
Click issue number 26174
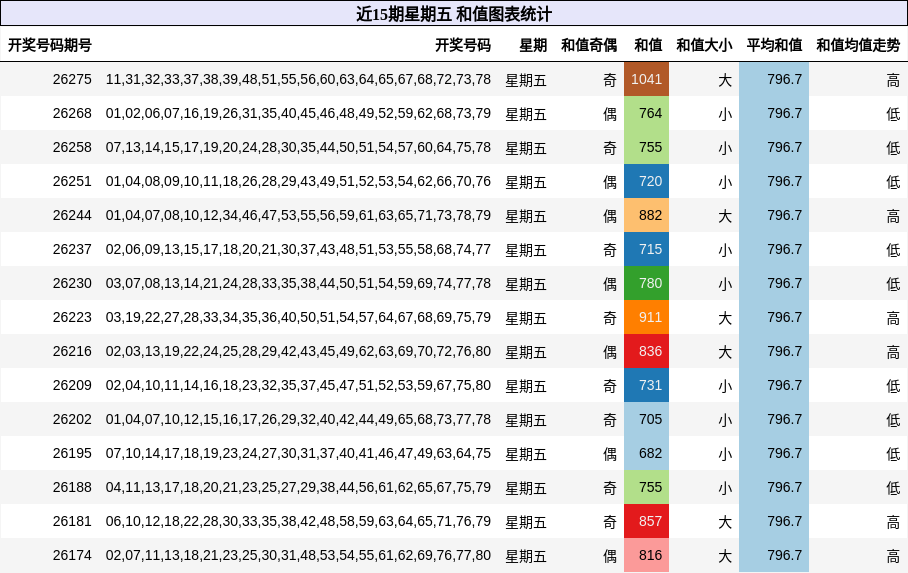(x=72, y=556)
